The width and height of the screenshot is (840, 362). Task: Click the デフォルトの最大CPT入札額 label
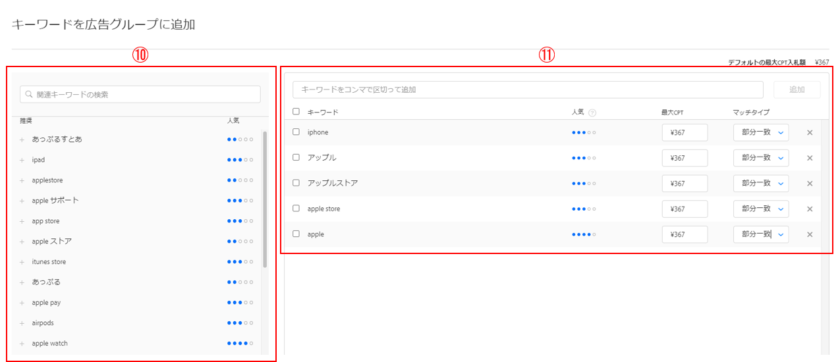point(768,62)
